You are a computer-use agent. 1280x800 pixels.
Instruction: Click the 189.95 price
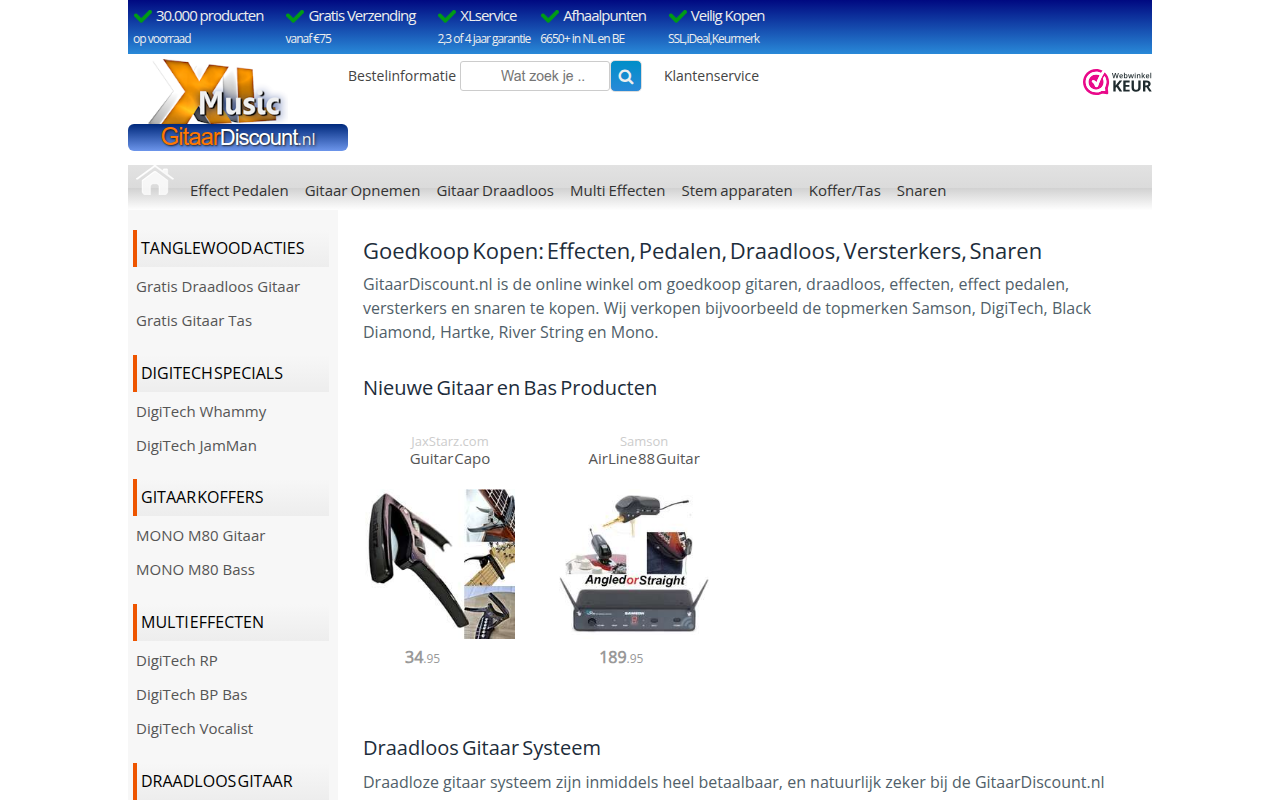pyautogui.click(x=621, y=657)
